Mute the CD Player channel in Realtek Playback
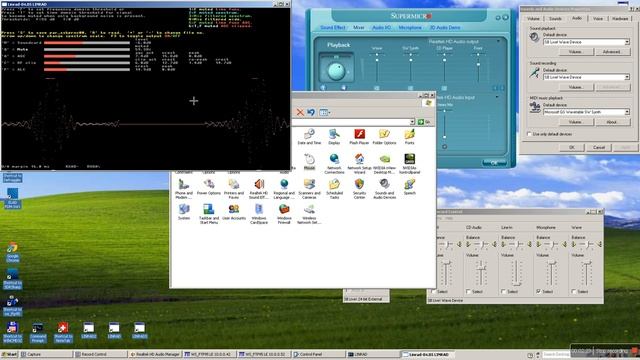The width and height of the screenshot is (640, 360). pos(444,88)
